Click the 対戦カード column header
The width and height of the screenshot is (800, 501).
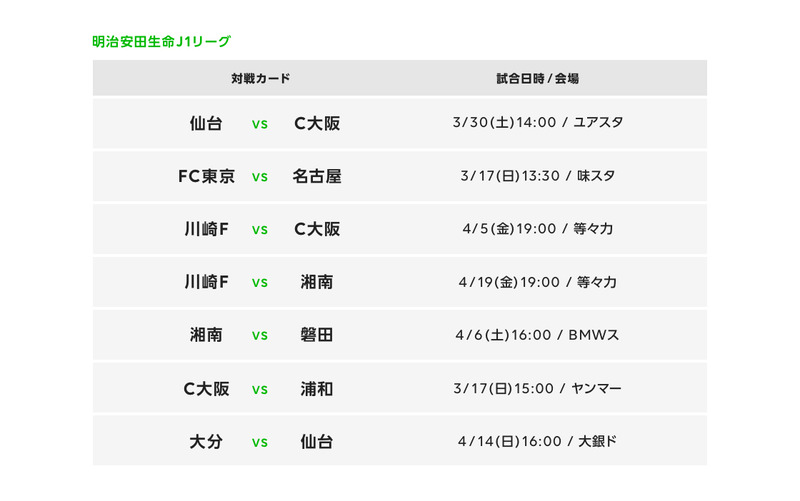(260, 78)
